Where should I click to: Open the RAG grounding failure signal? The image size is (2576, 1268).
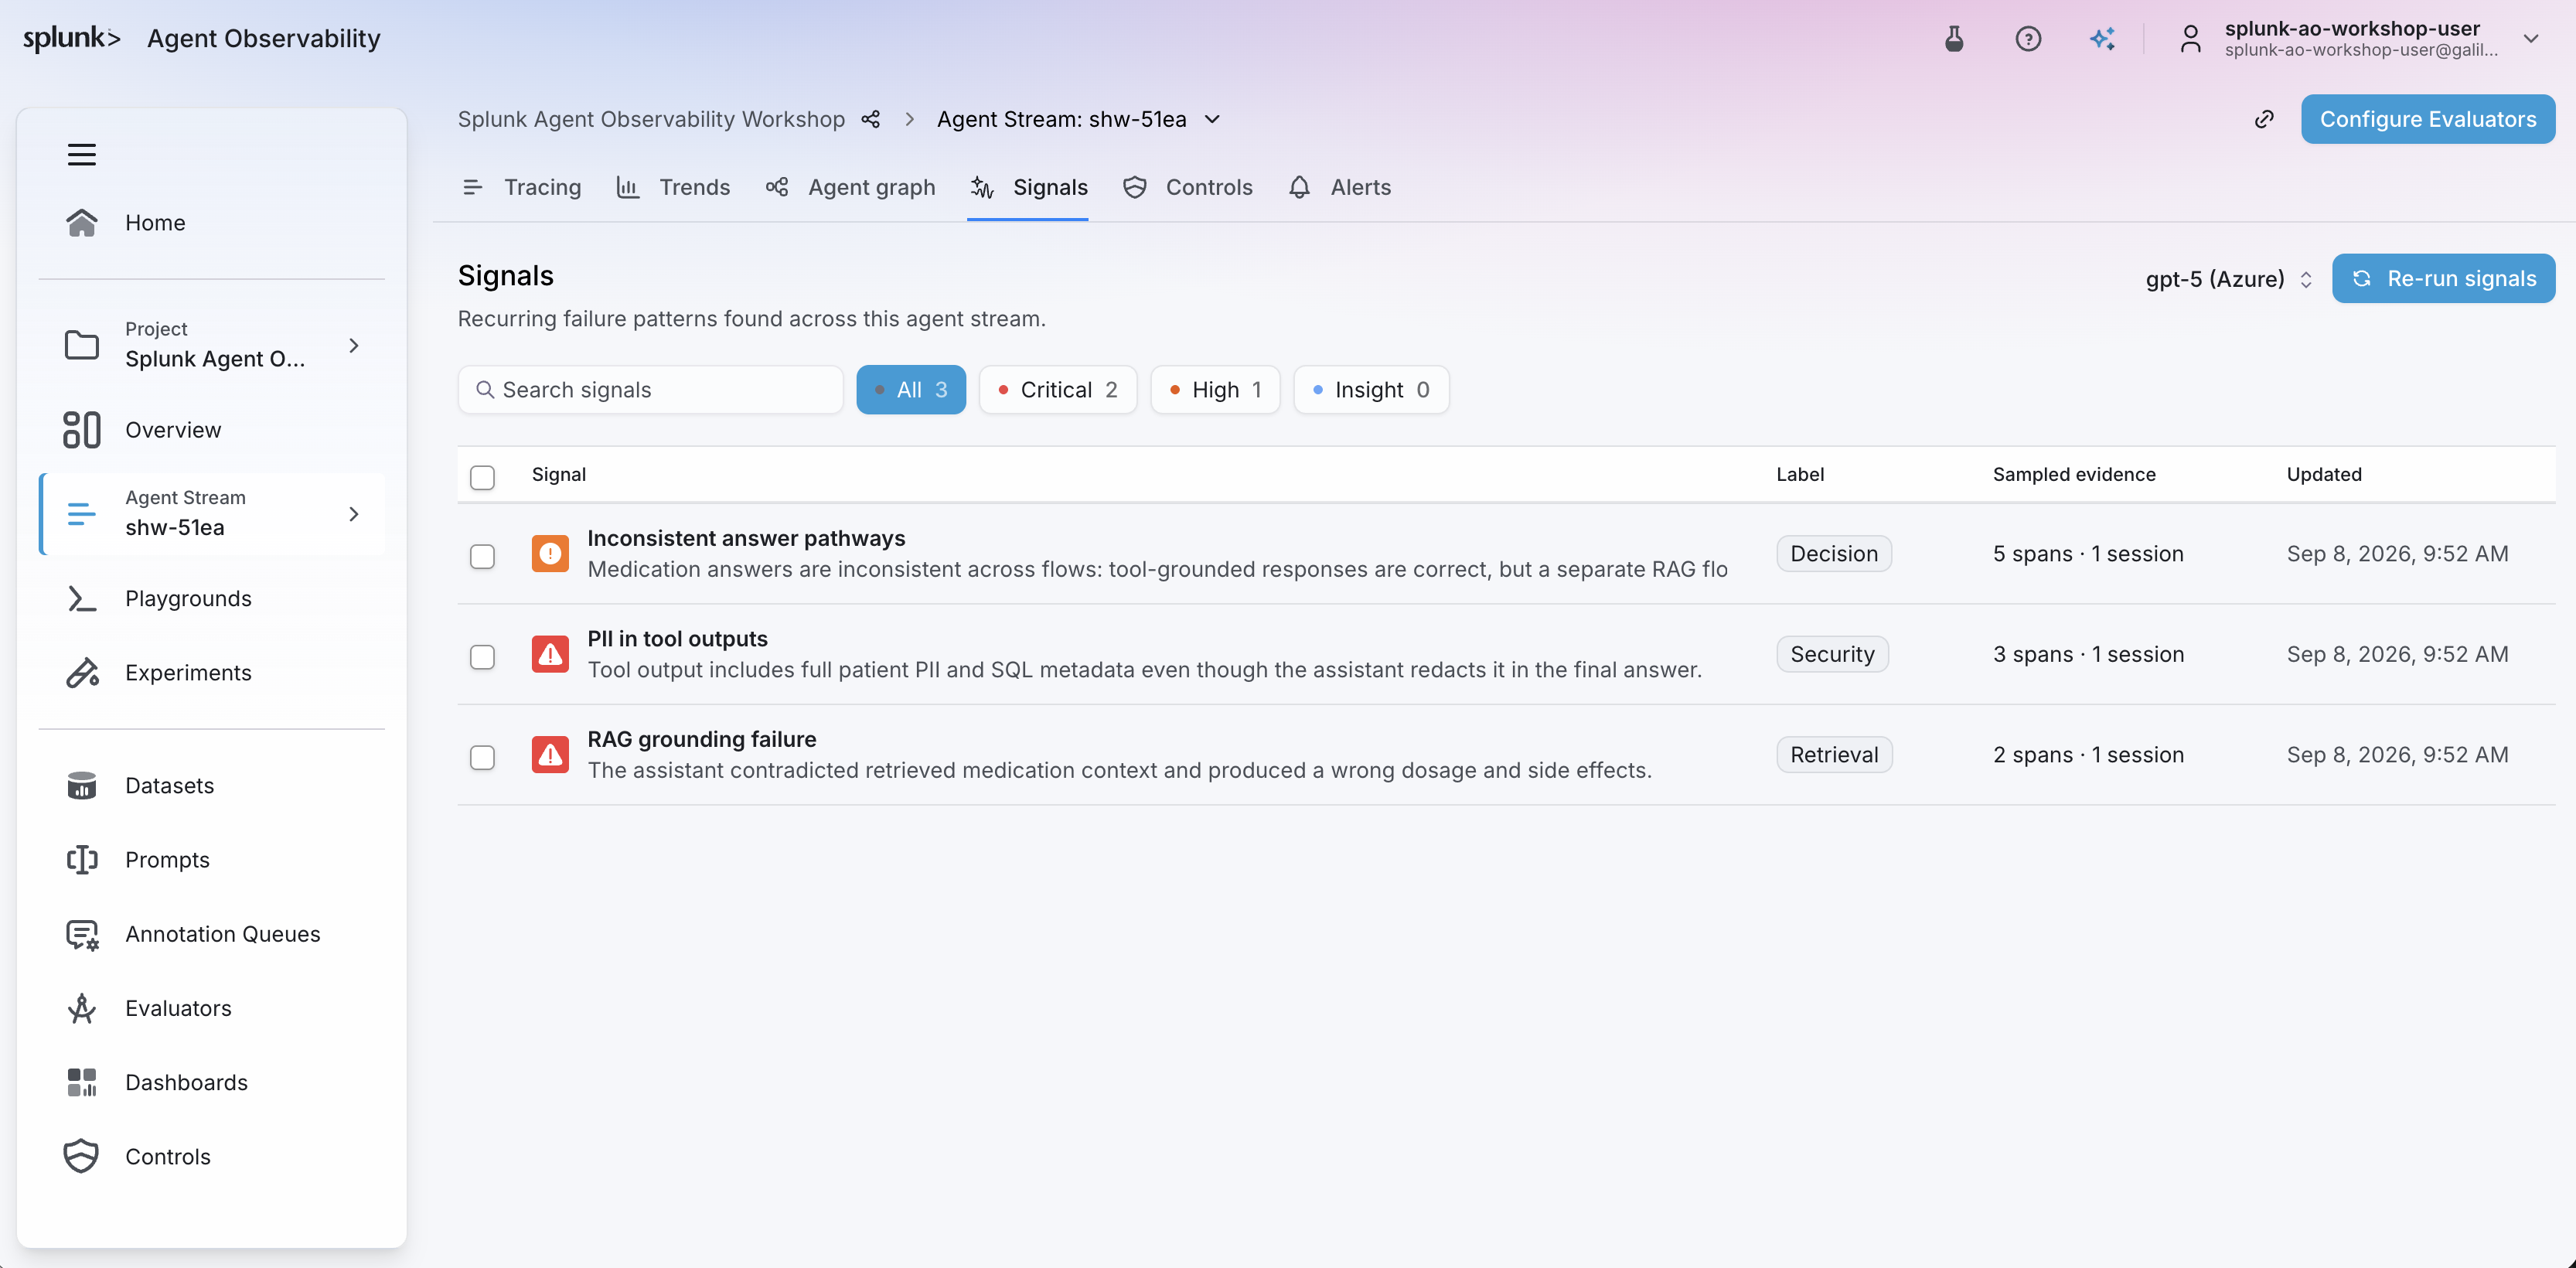pos(701,740)
